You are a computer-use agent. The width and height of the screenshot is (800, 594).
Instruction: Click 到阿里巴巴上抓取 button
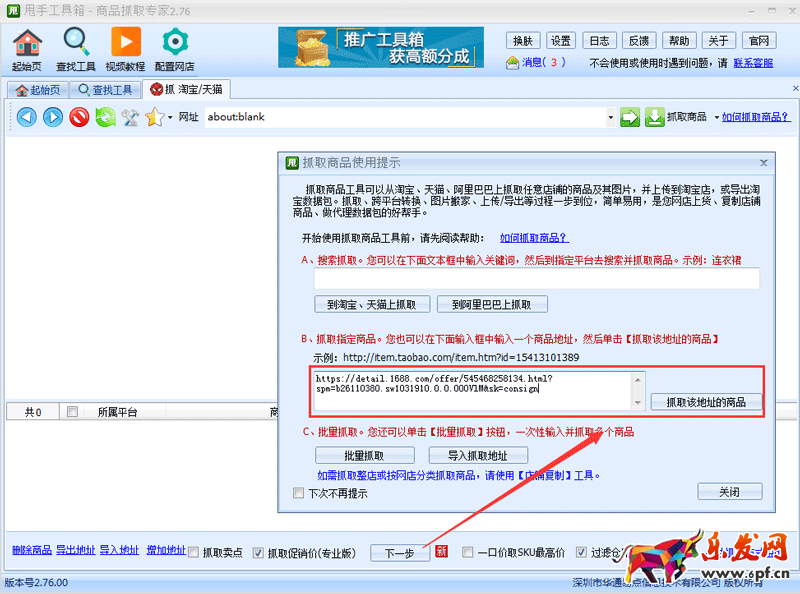click(x=492, y=305)
